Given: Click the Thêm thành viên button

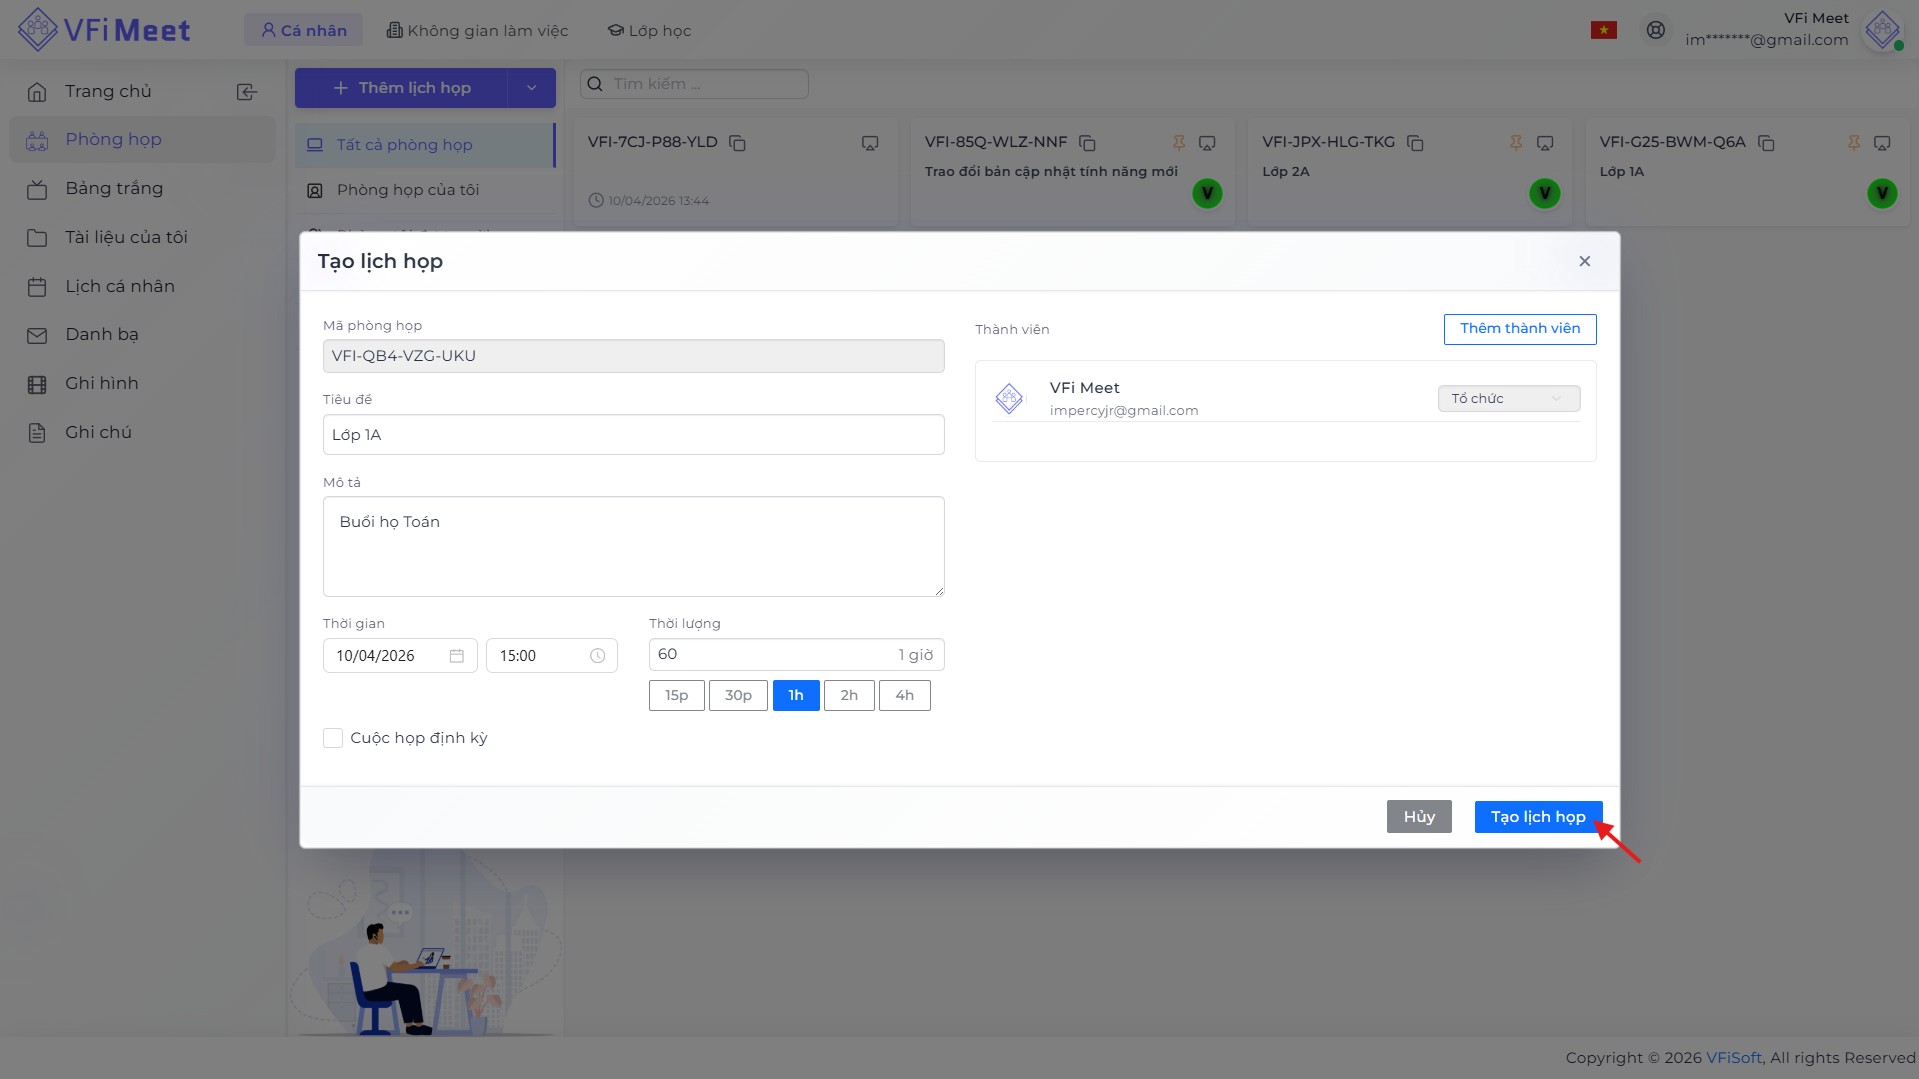Looking at the screenshot, I should [x=1519, y=329].
